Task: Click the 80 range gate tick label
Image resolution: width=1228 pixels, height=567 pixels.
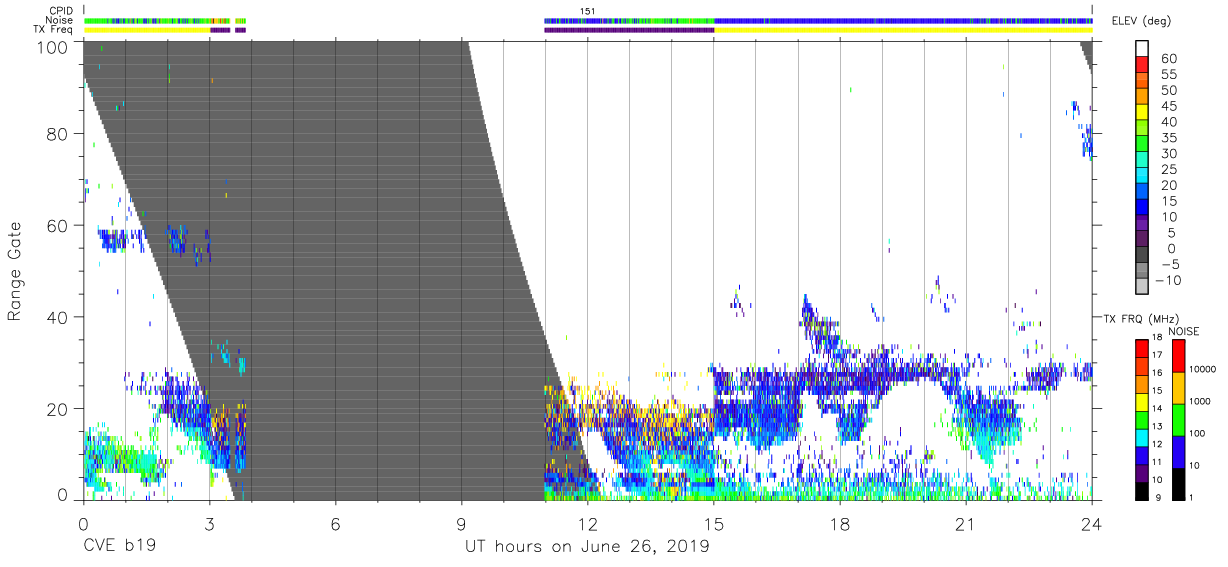Action: pyautogui.click(x=56, y=134)
